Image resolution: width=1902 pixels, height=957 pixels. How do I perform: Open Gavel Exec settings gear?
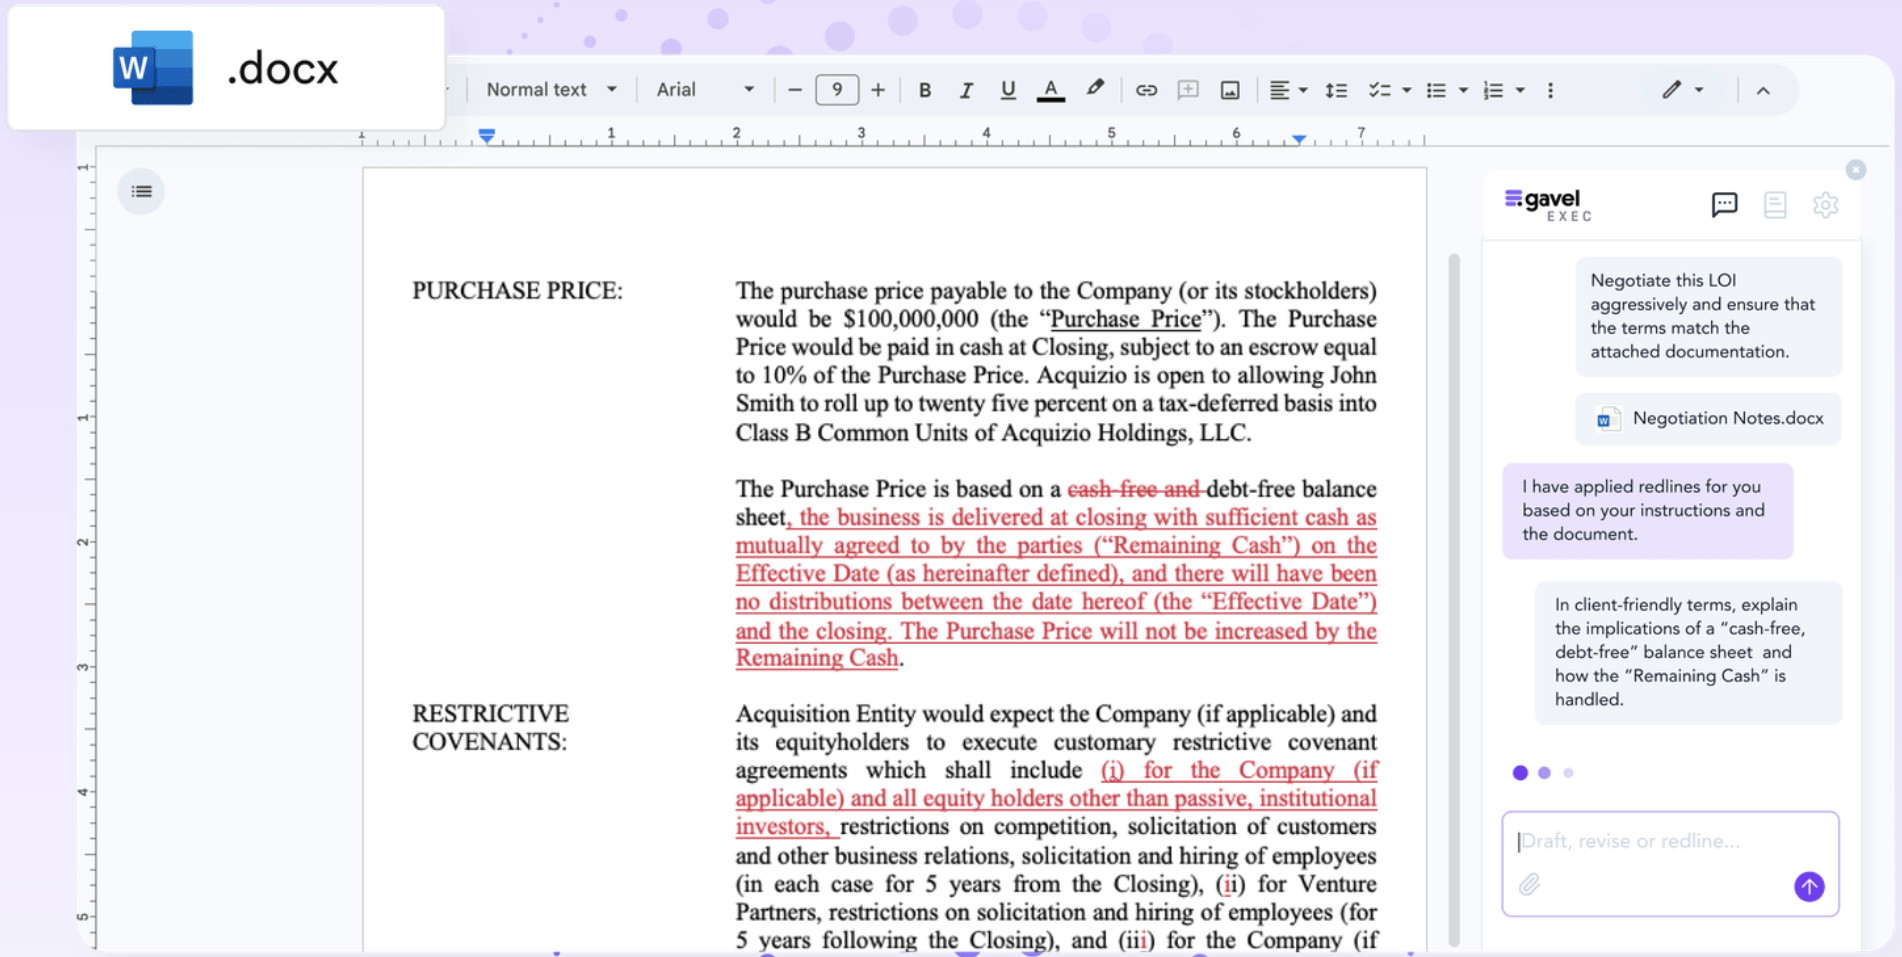(x=1825, y=205)
